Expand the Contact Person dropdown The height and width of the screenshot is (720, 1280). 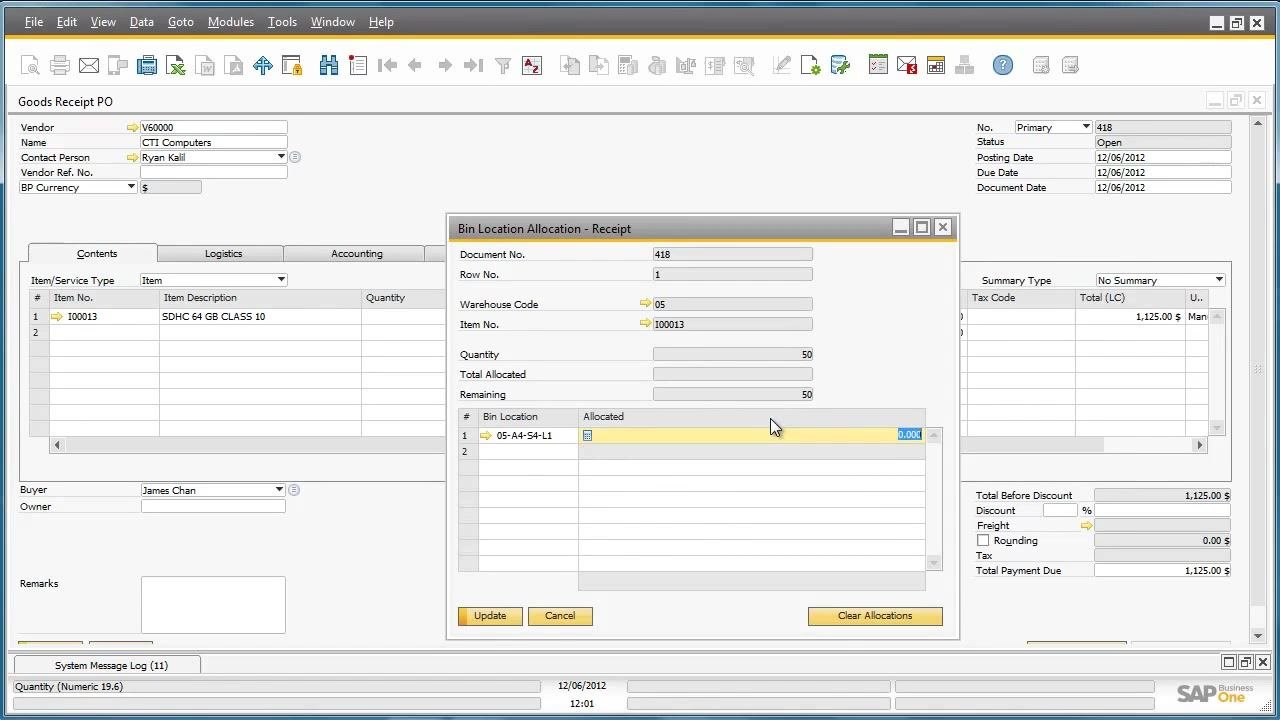point(281,157)
